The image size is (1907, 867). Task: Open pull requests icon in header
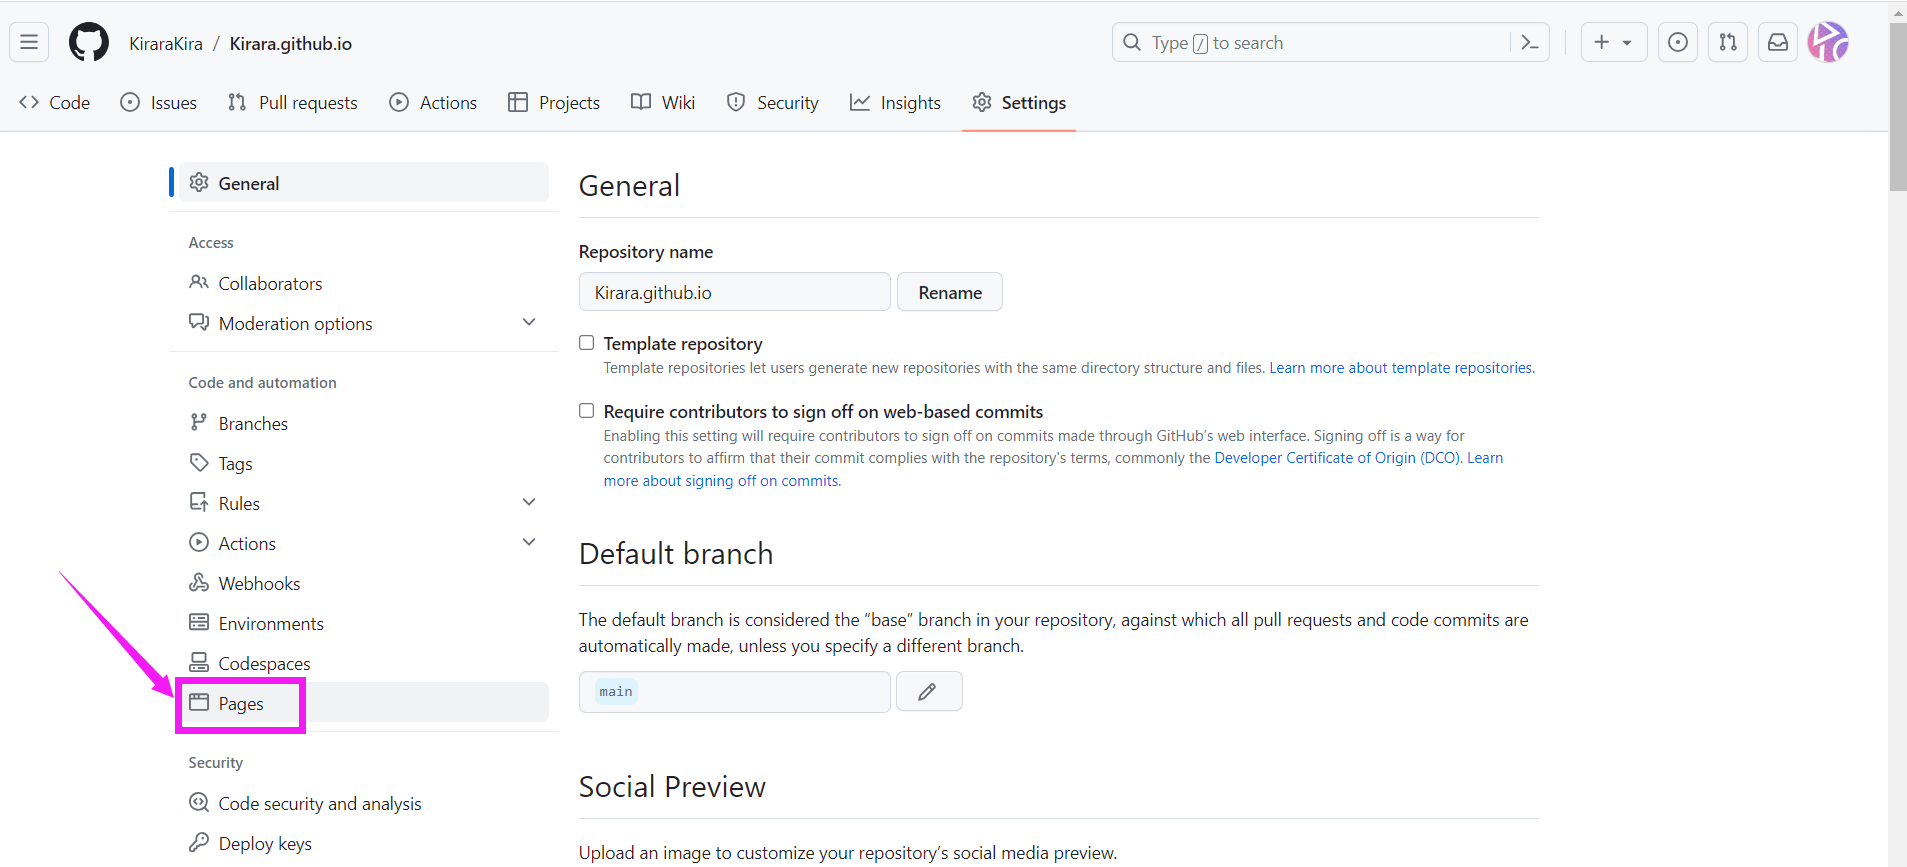pyautogui.click(x=1728, y=42)
